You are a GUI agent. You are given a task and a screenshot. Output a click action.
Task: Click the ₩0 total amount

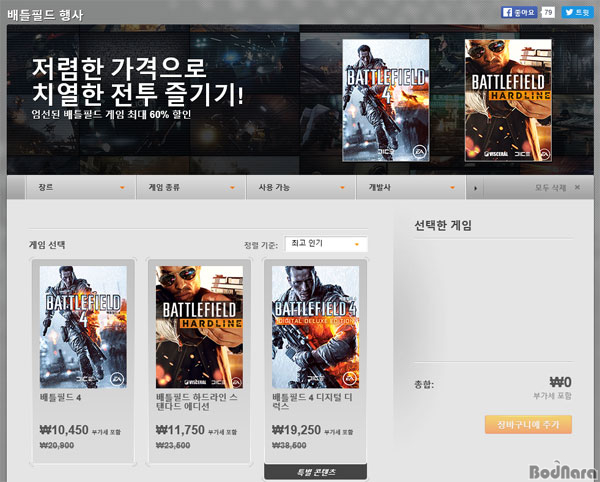click(x=561, y=382)
